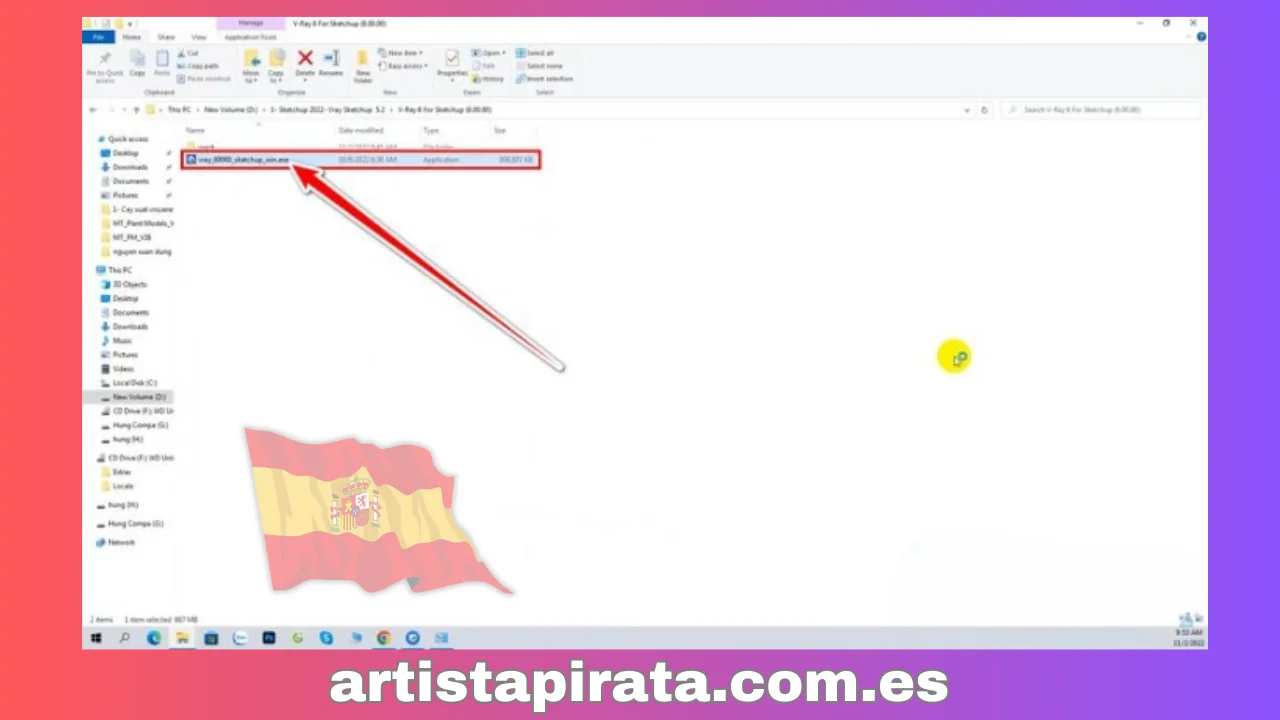Click the Properties checkmark icon
Viewport: 1280px width, 720px height.
(452, 59)
